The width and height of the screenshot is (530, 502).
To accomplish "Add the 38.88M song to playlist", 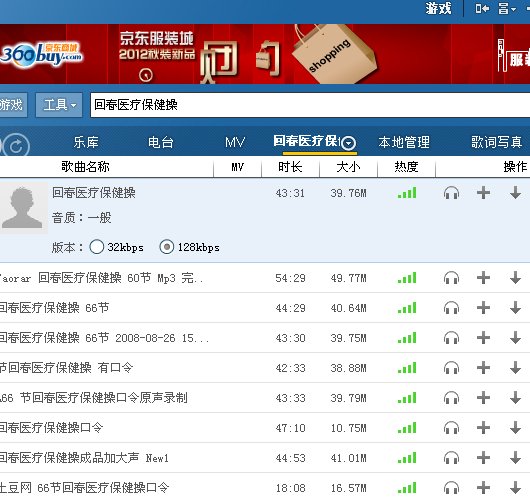I will pos(483,367).
